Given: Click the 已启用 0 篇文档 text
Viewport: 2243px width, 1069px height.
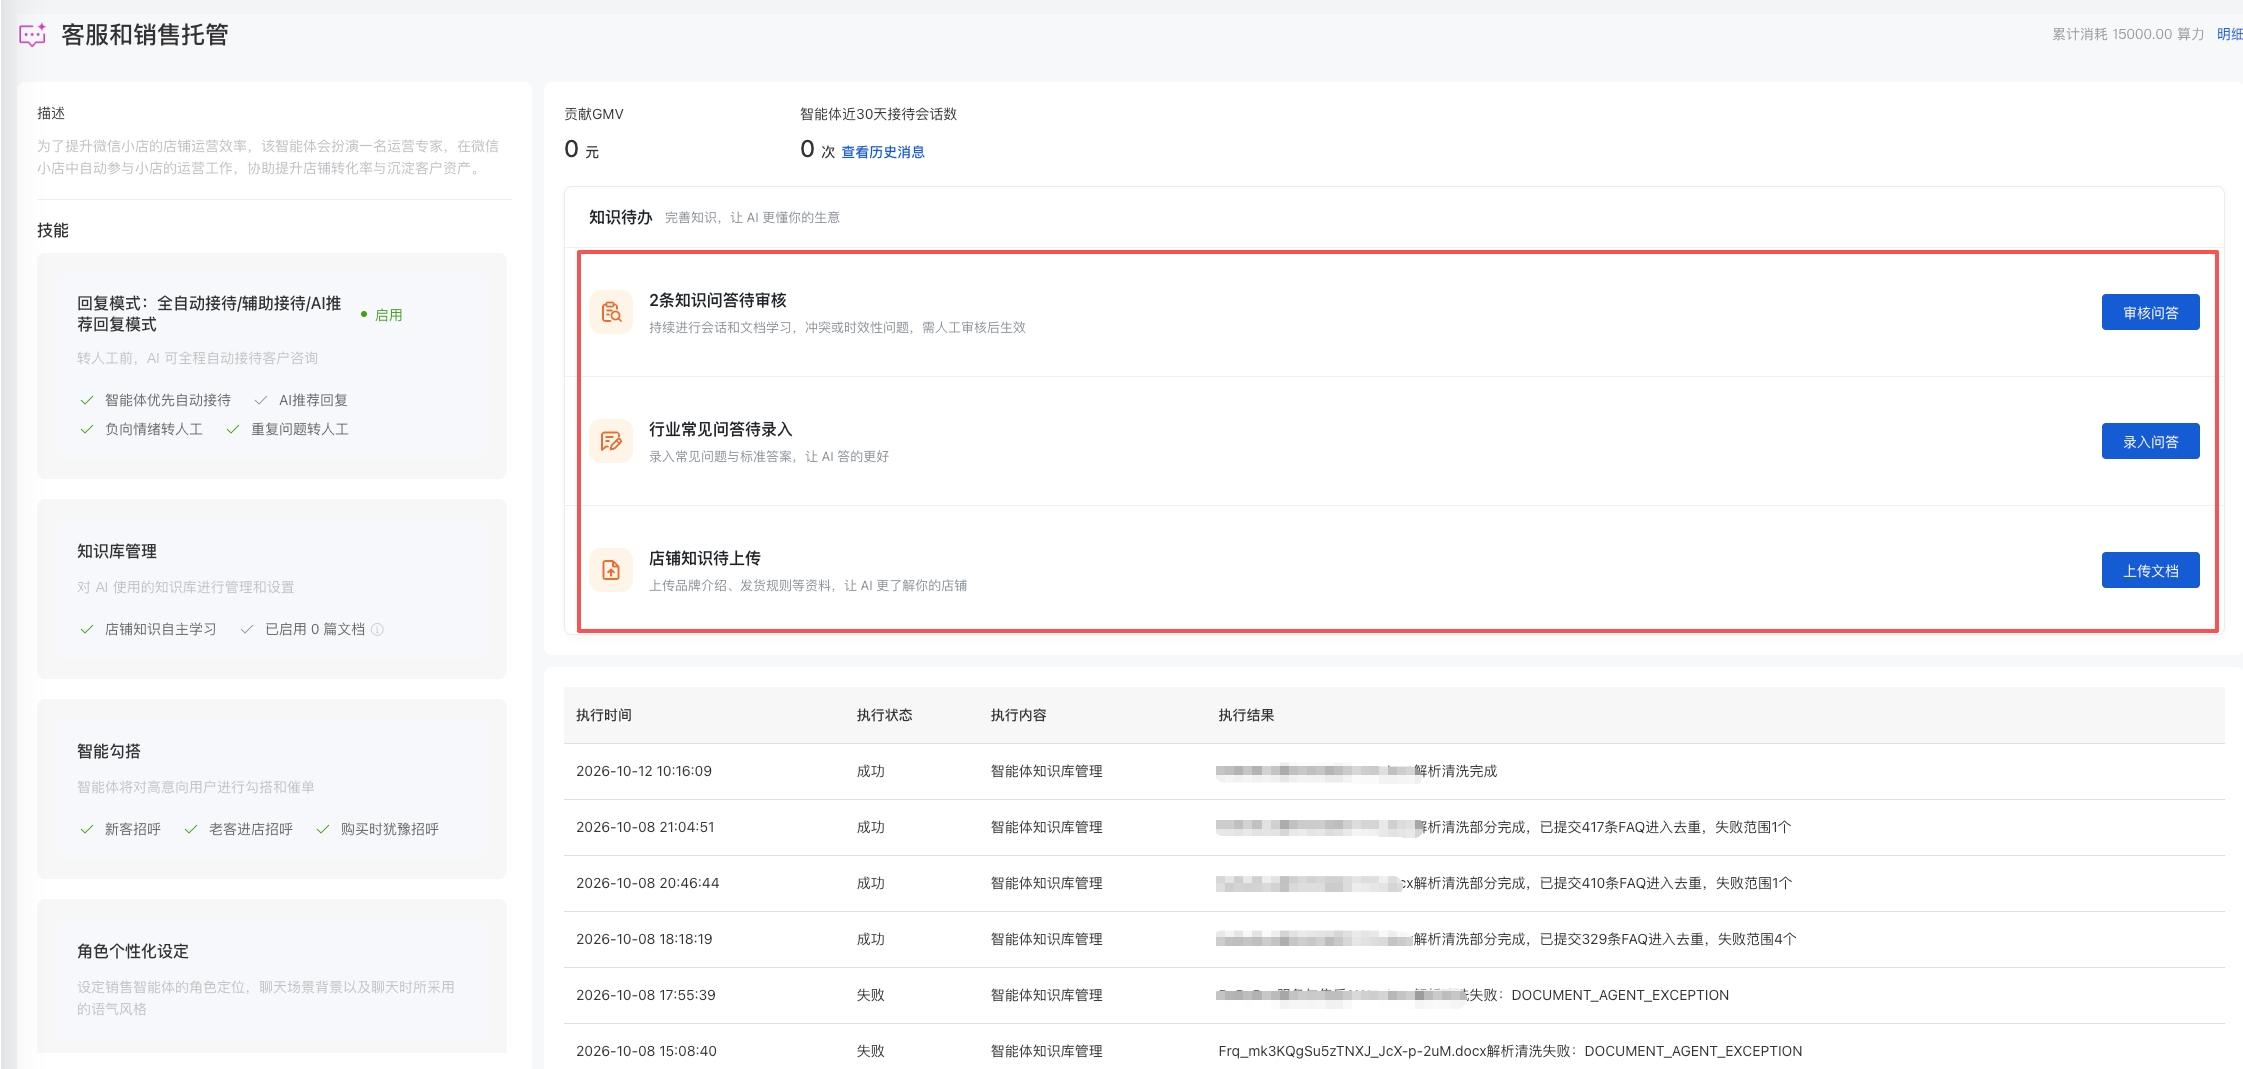Looking at the screenshot, I should tap(315, 629).
